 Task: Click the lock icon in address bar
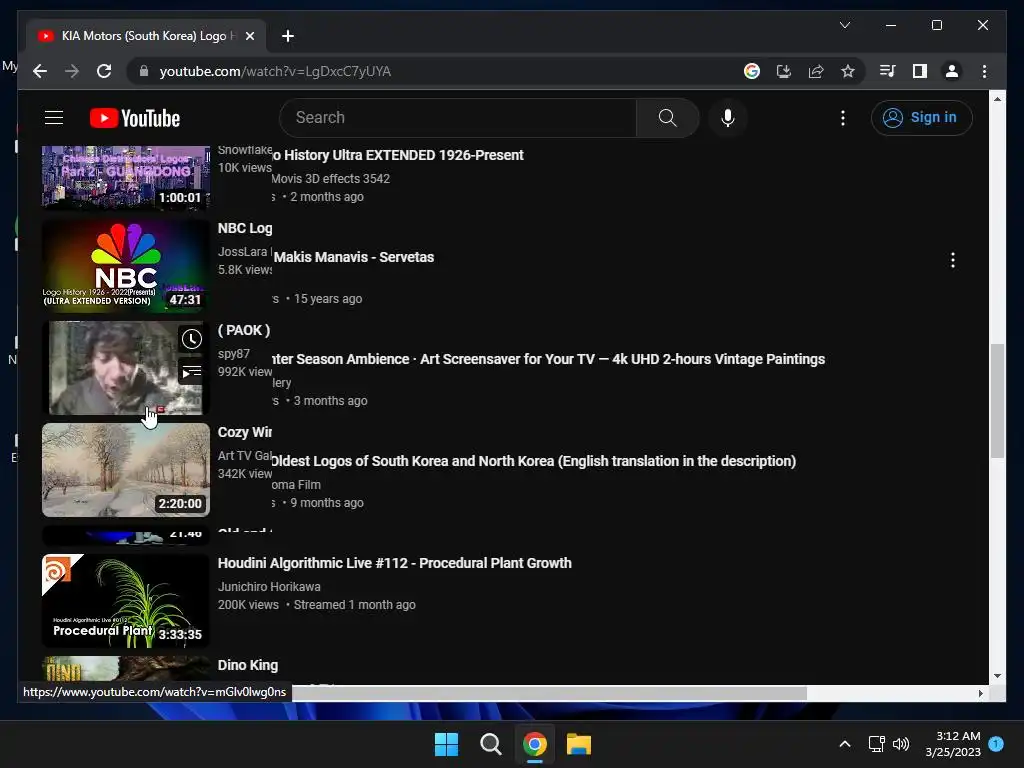pos(144,71)
